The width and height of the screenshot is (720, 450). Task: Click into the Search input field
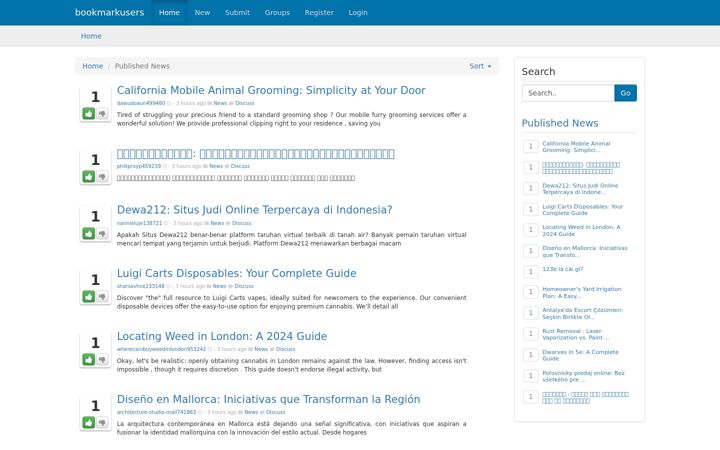pos(568,93)
